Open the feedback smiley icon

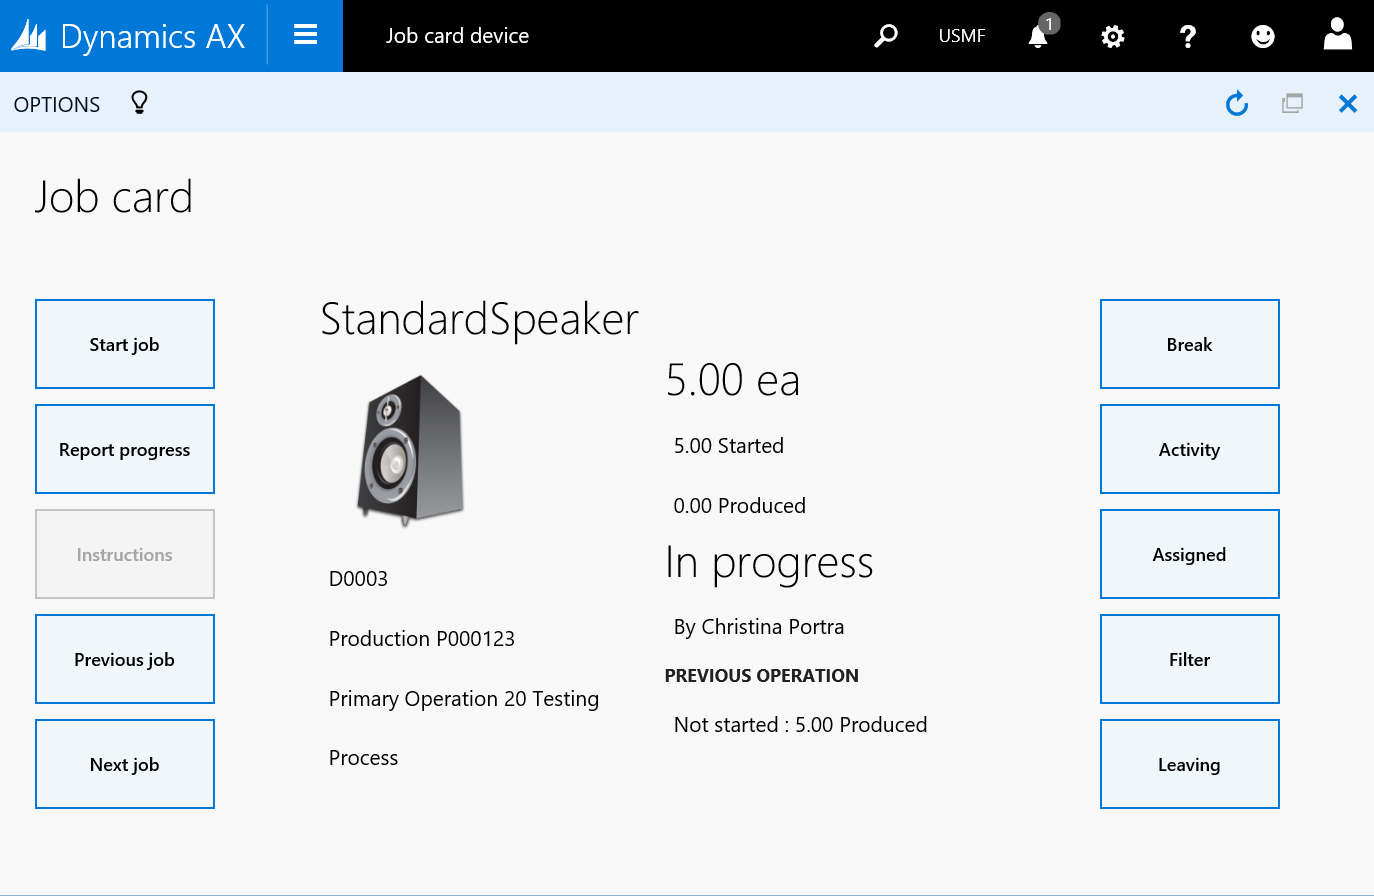click(x=1263, y=37)
